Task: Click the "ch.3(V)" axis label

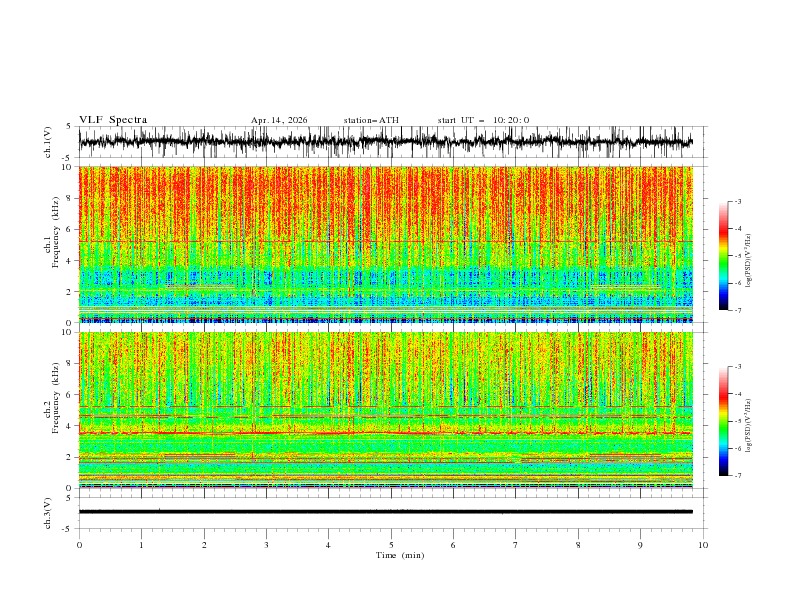Action: pyautogui.click(x=47, y=513)
